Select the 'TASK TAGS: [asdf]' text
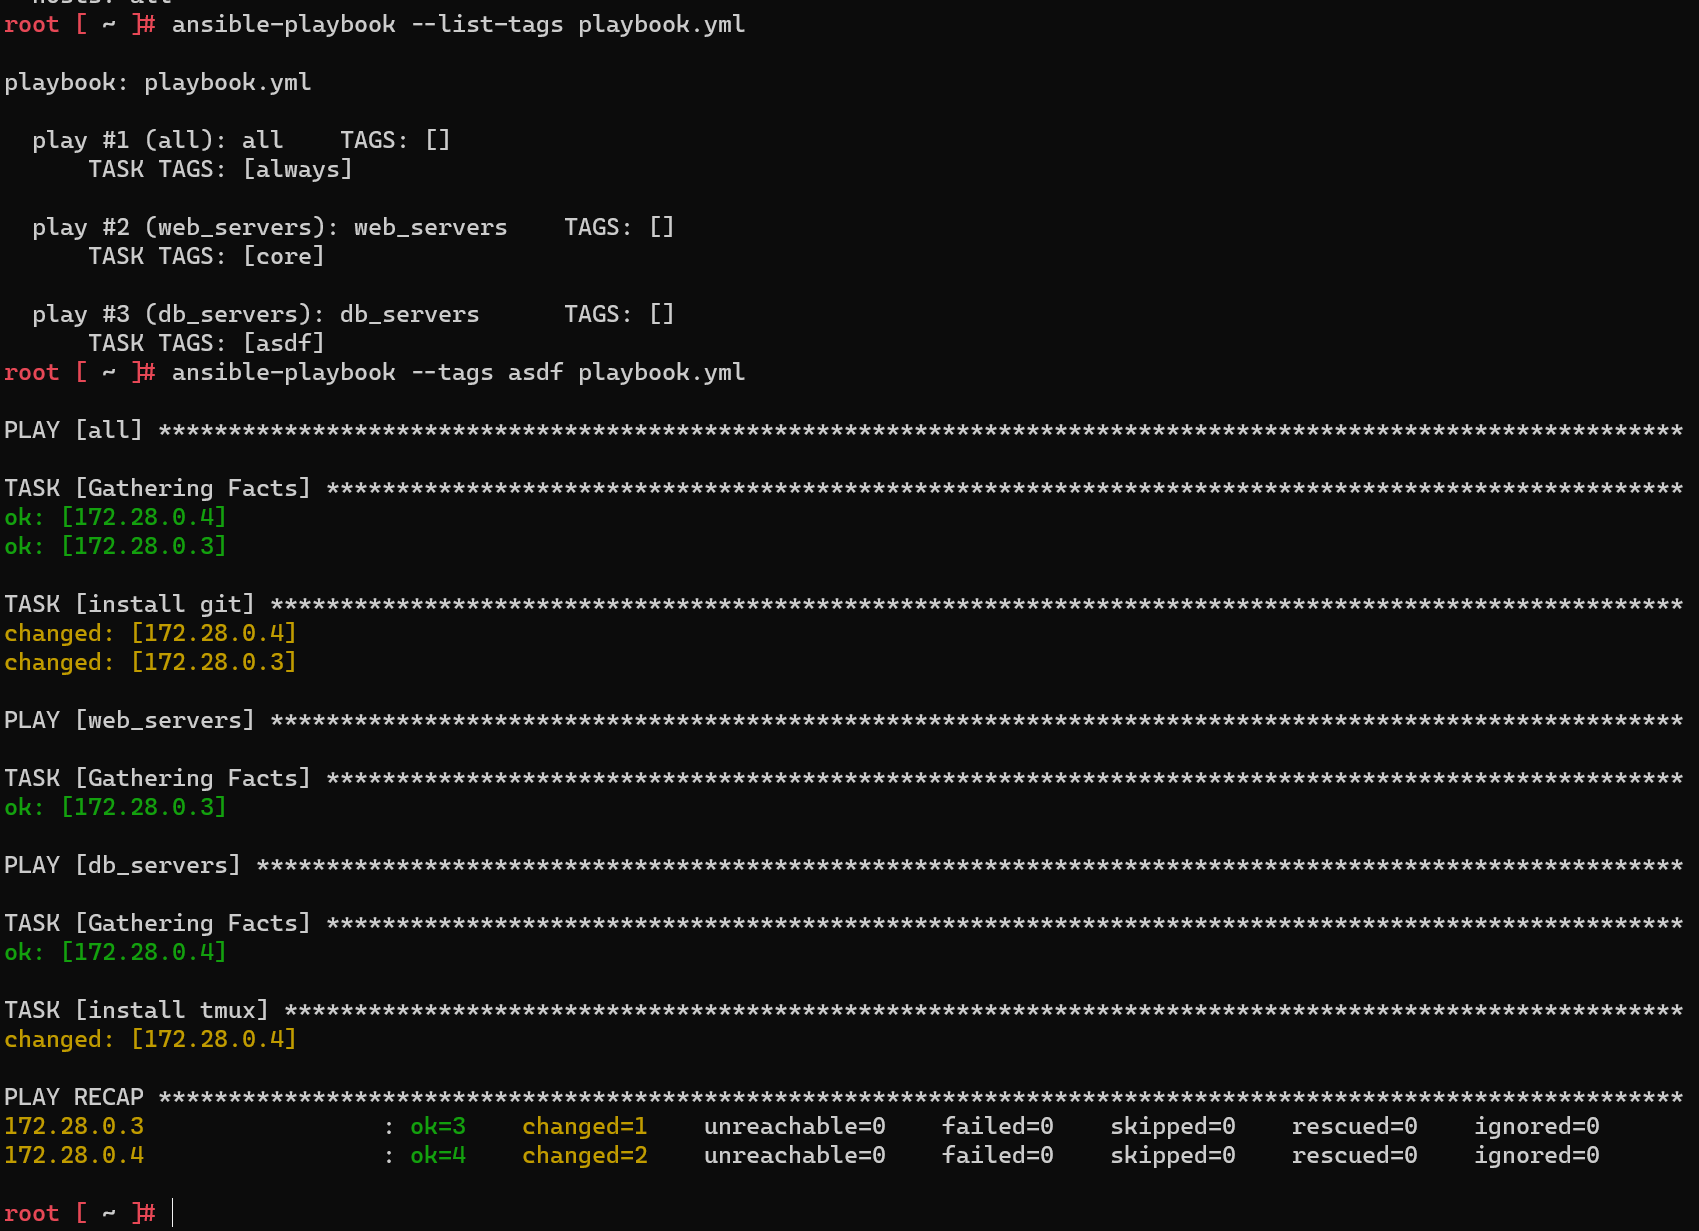1699x1231 pixels. (x=206, y=343)
